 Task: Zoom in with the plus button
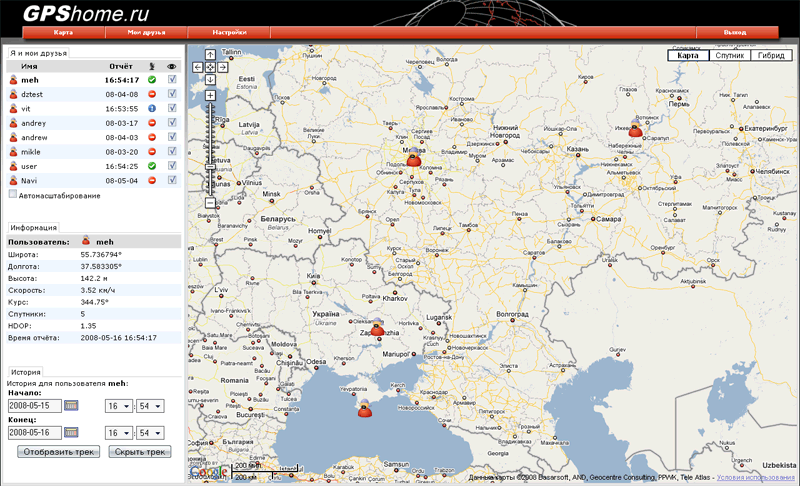pos(210,95)
